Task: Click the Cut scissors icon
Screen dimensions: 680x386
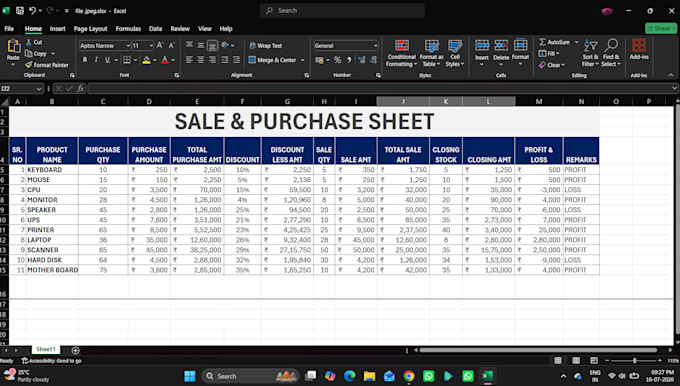Action: [x=29, y=42]
